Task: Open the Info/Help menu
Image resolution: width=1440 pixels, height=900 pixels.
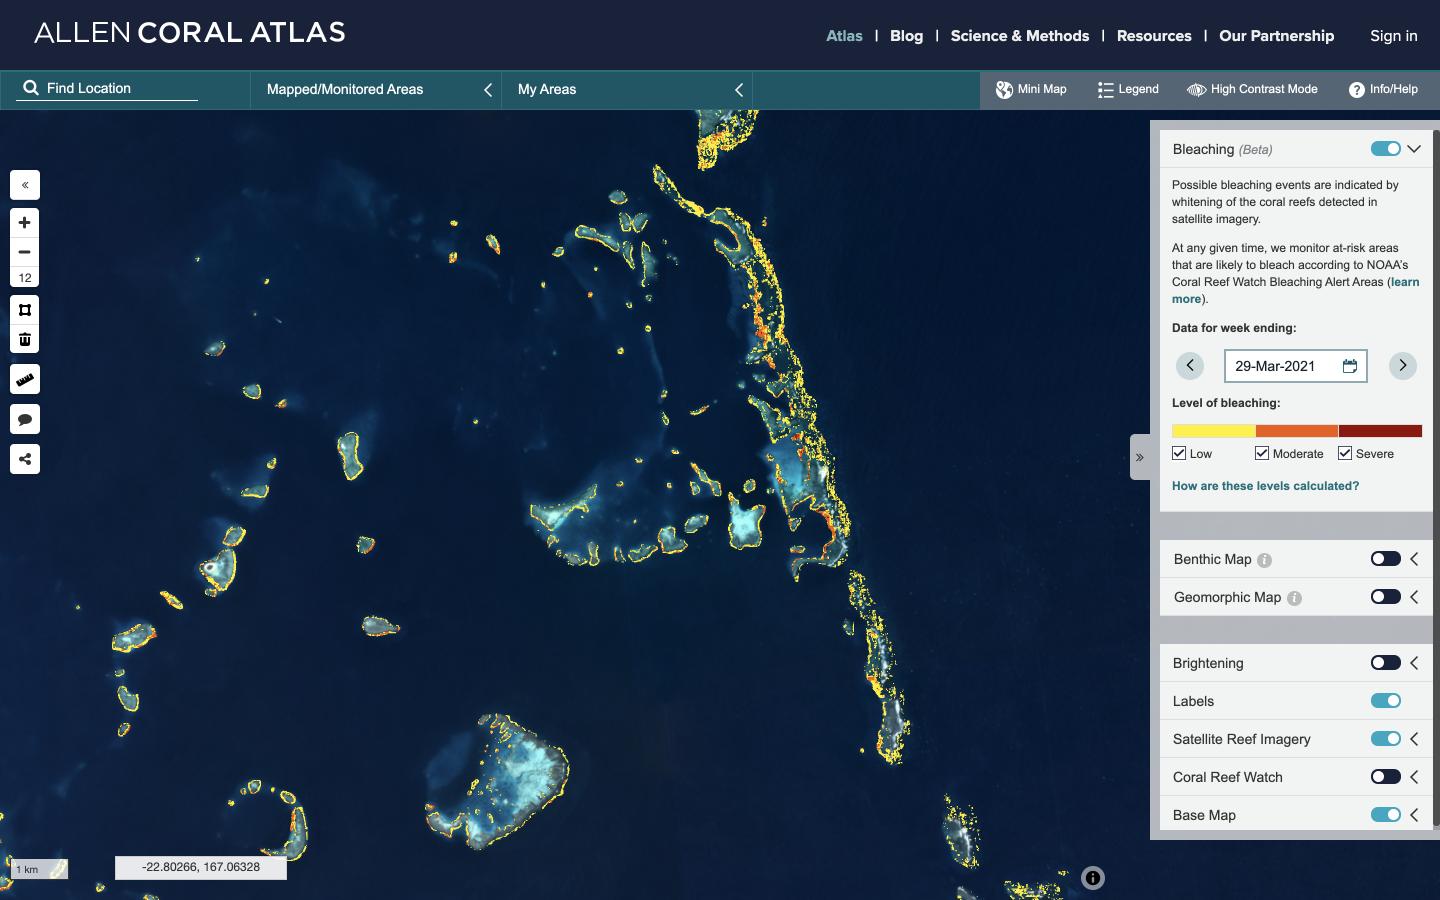Action: 1384,89
